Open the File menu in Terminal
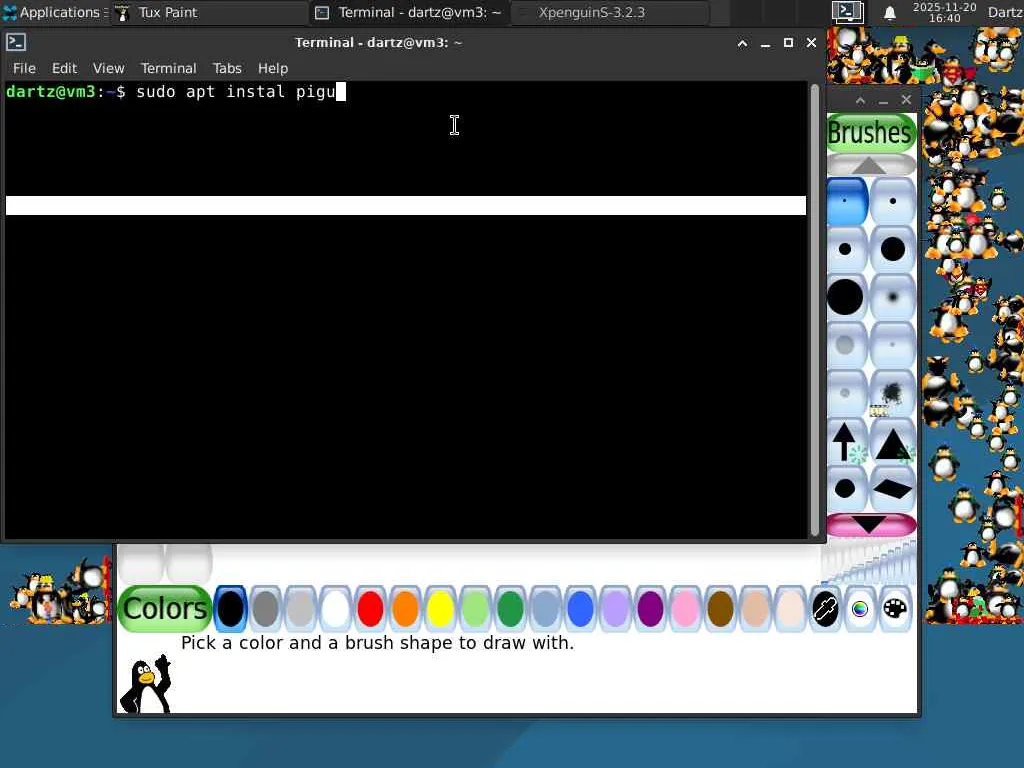Viewport: 1024px width, 768px height. click(x=24, y=68)
